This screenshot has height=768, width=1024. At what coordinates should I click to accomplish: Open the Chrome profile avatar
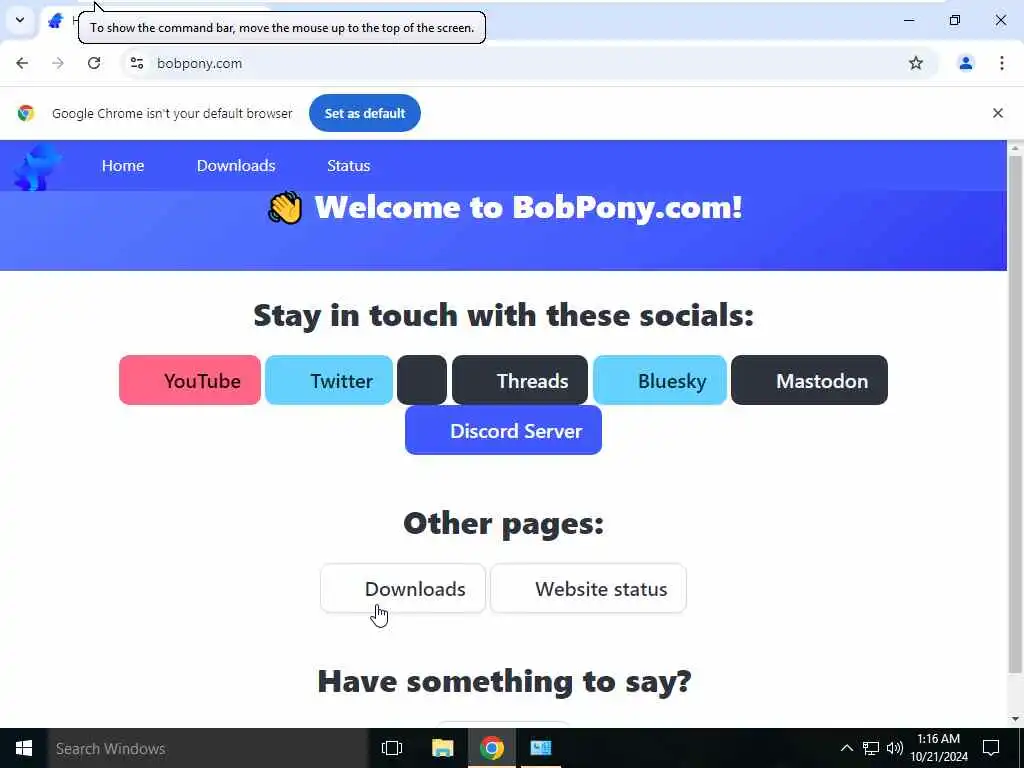click(x=965, y=63)
